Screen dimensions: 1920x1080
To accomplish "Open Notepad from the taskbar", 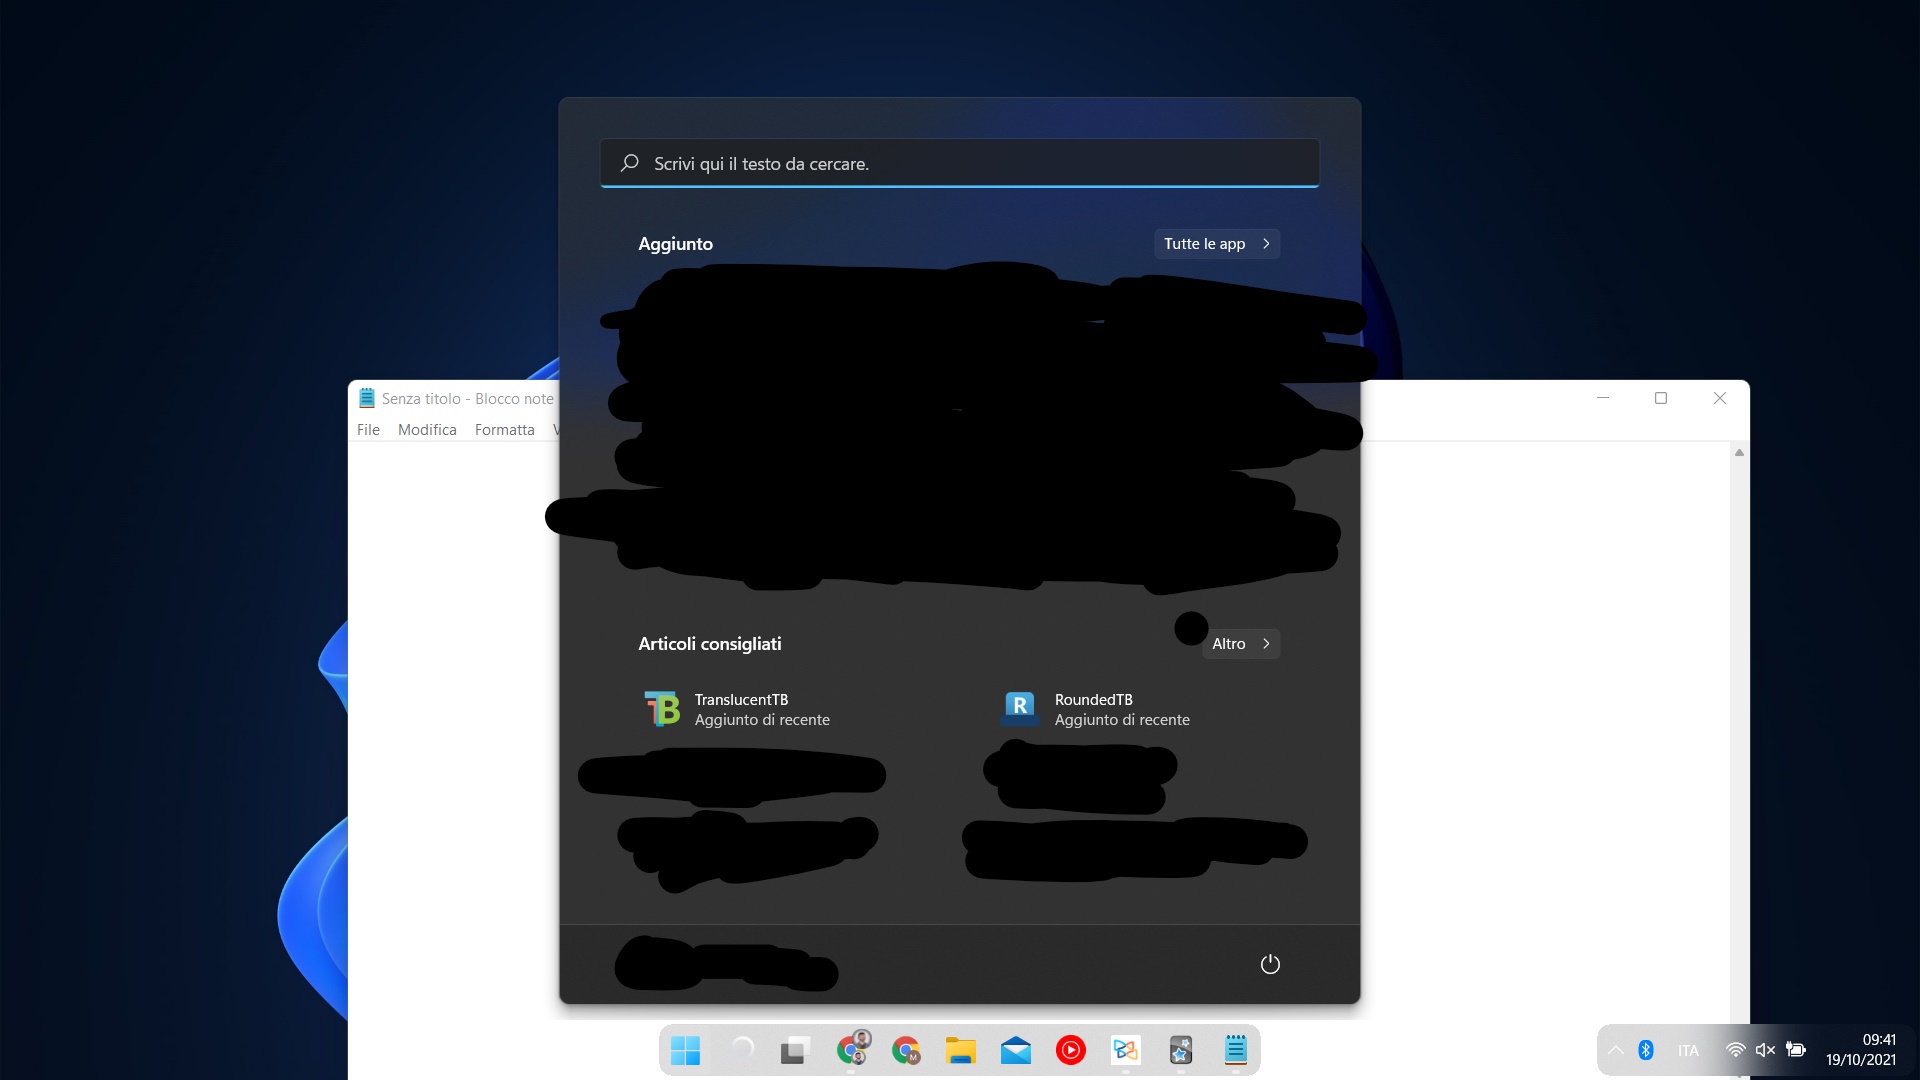I will [1236, 1050].
